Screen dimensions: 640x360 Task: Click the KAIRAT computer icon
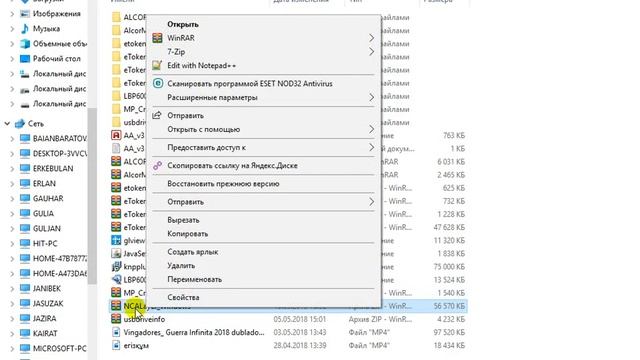(25, 333)
